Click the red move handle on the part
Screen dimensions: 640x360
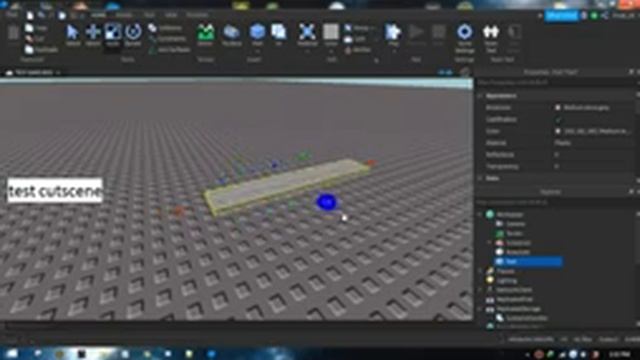pos(371,163)
